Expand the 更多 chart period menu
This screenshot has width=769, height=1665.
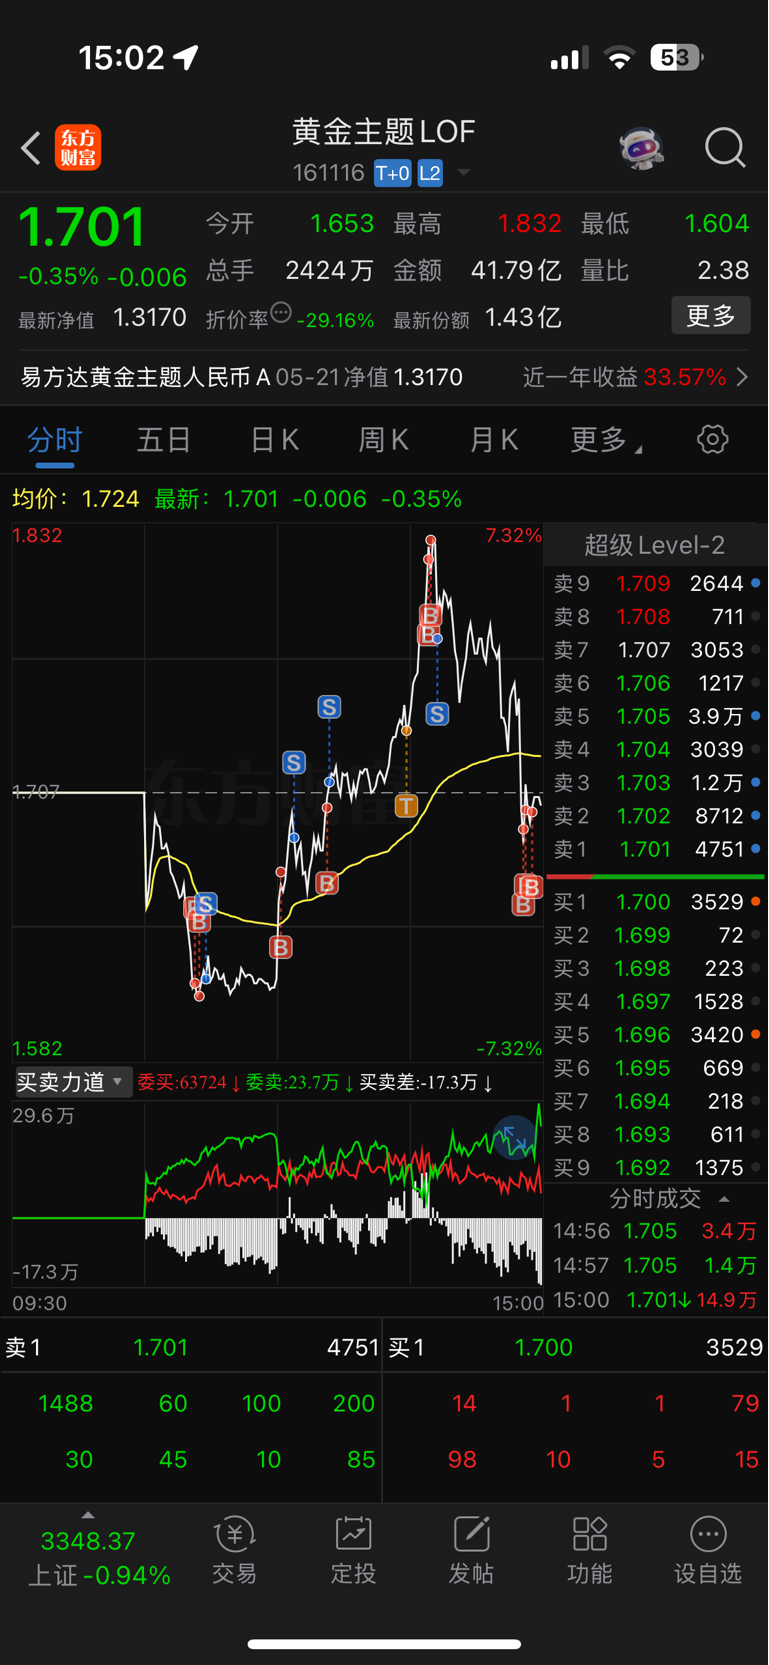(x=606, y=439)
